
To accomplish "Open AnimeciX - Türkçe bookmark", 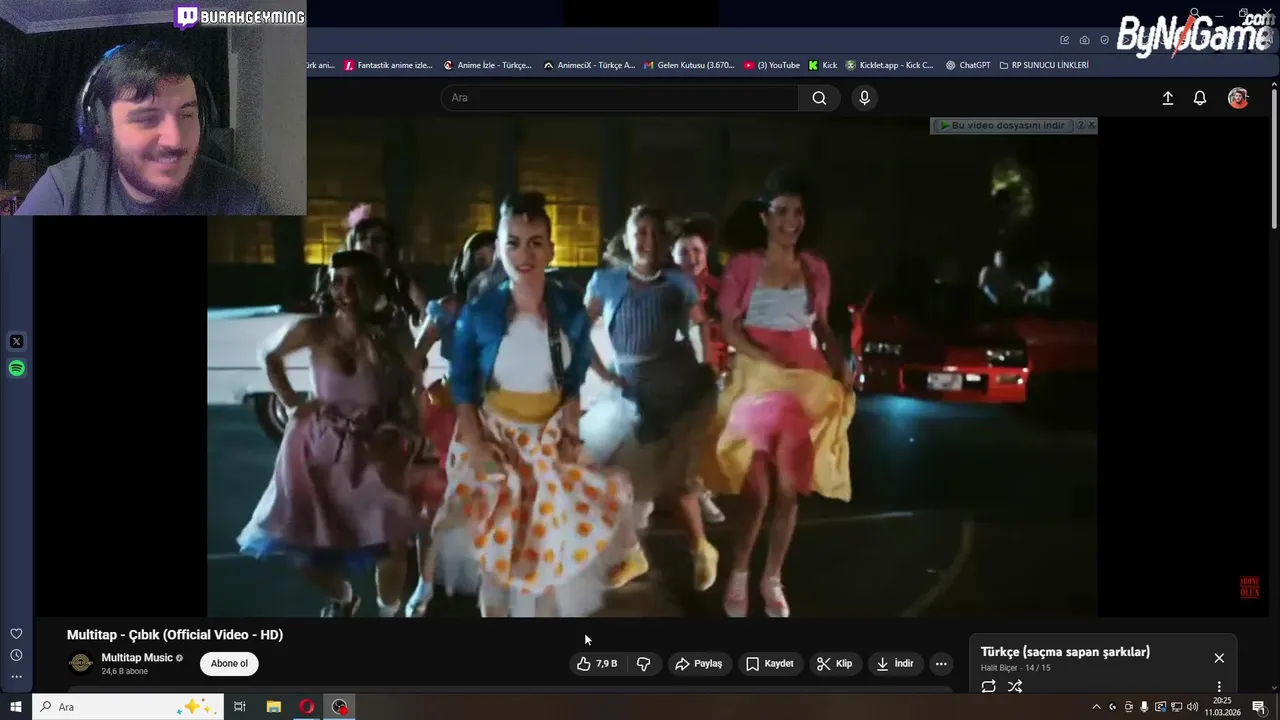I will (x=589, y=65).
